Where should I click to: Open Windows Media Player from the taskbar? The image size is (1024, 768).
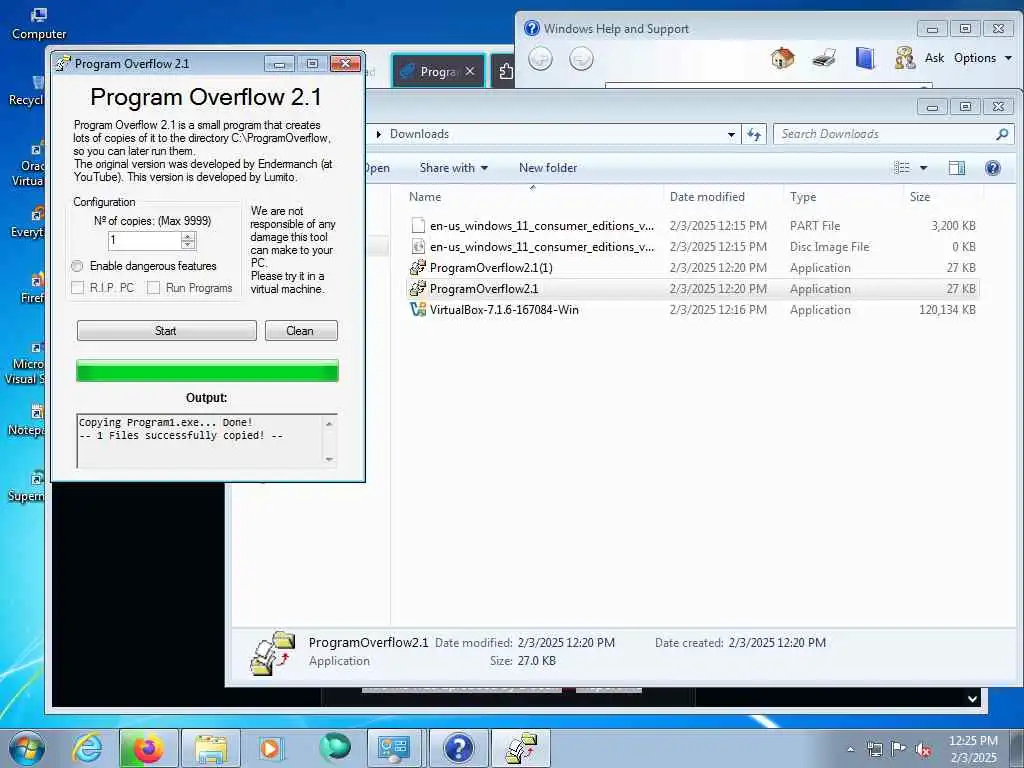(271, 748)
